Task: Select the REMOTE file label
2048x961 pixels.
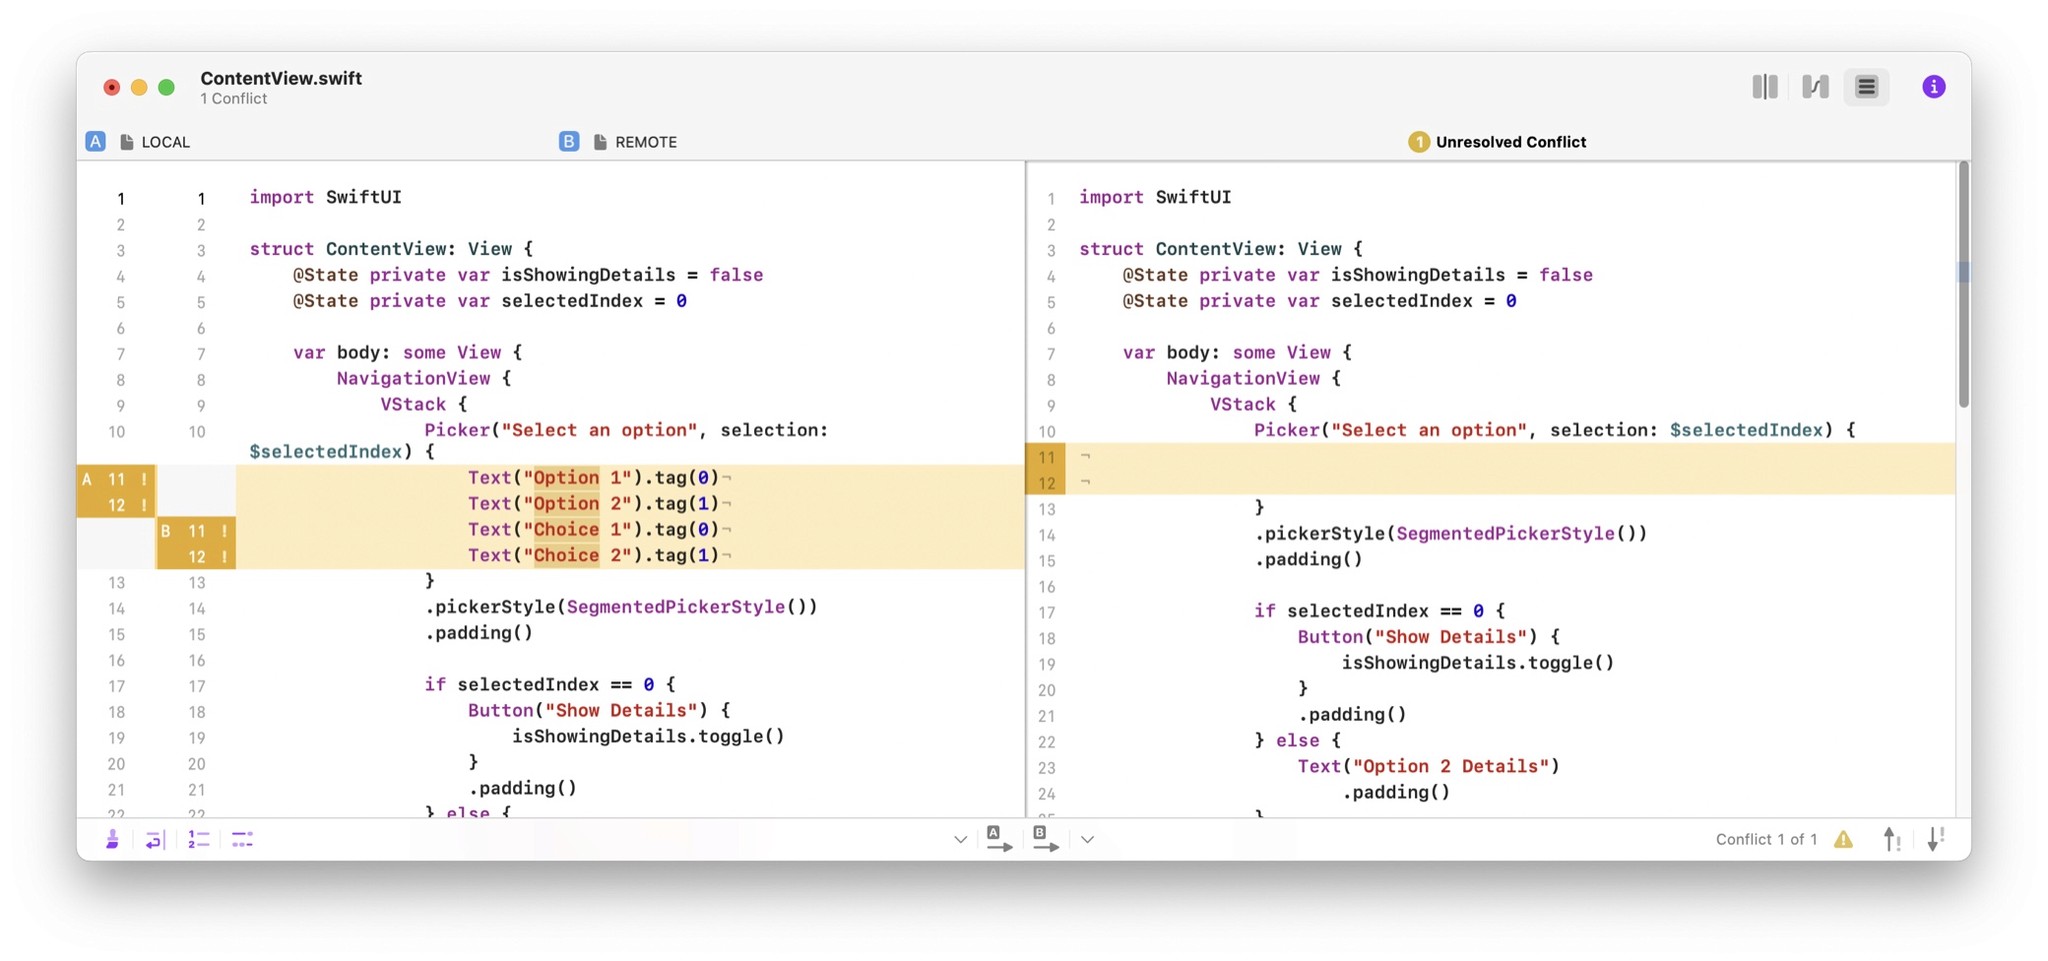Action: coord(646,142)
